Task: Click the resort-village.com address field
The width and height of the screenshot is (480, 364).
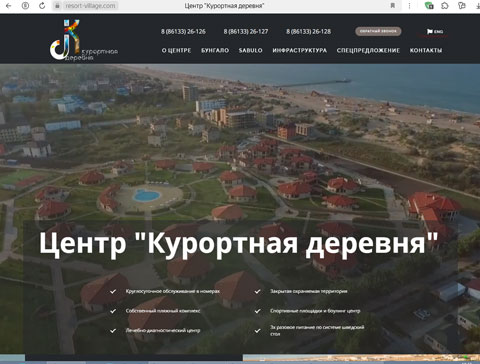Action: pos(90,6)
